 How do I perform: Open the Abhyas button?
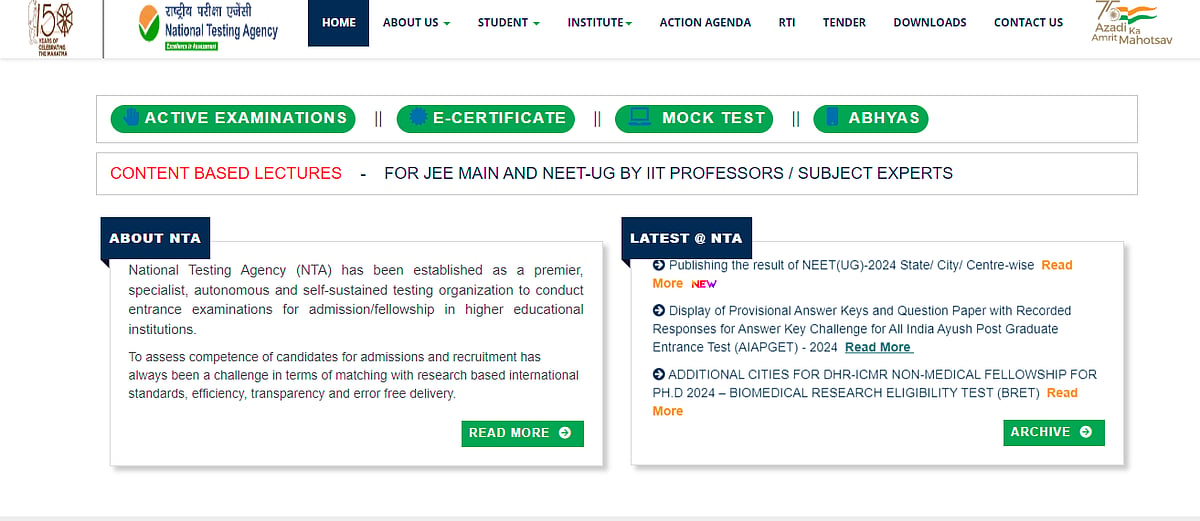coord(871,118)
